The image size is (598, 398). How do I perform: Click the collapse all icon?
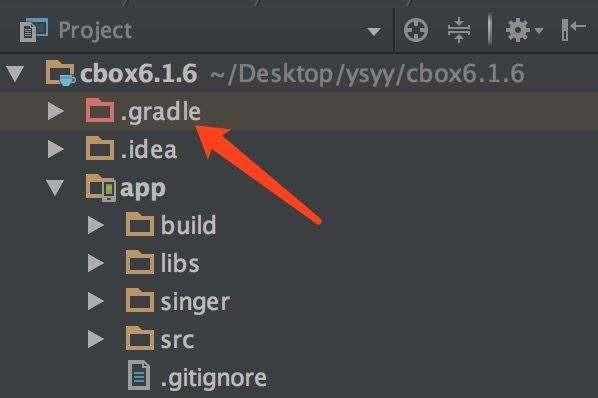tap(459, 30)
